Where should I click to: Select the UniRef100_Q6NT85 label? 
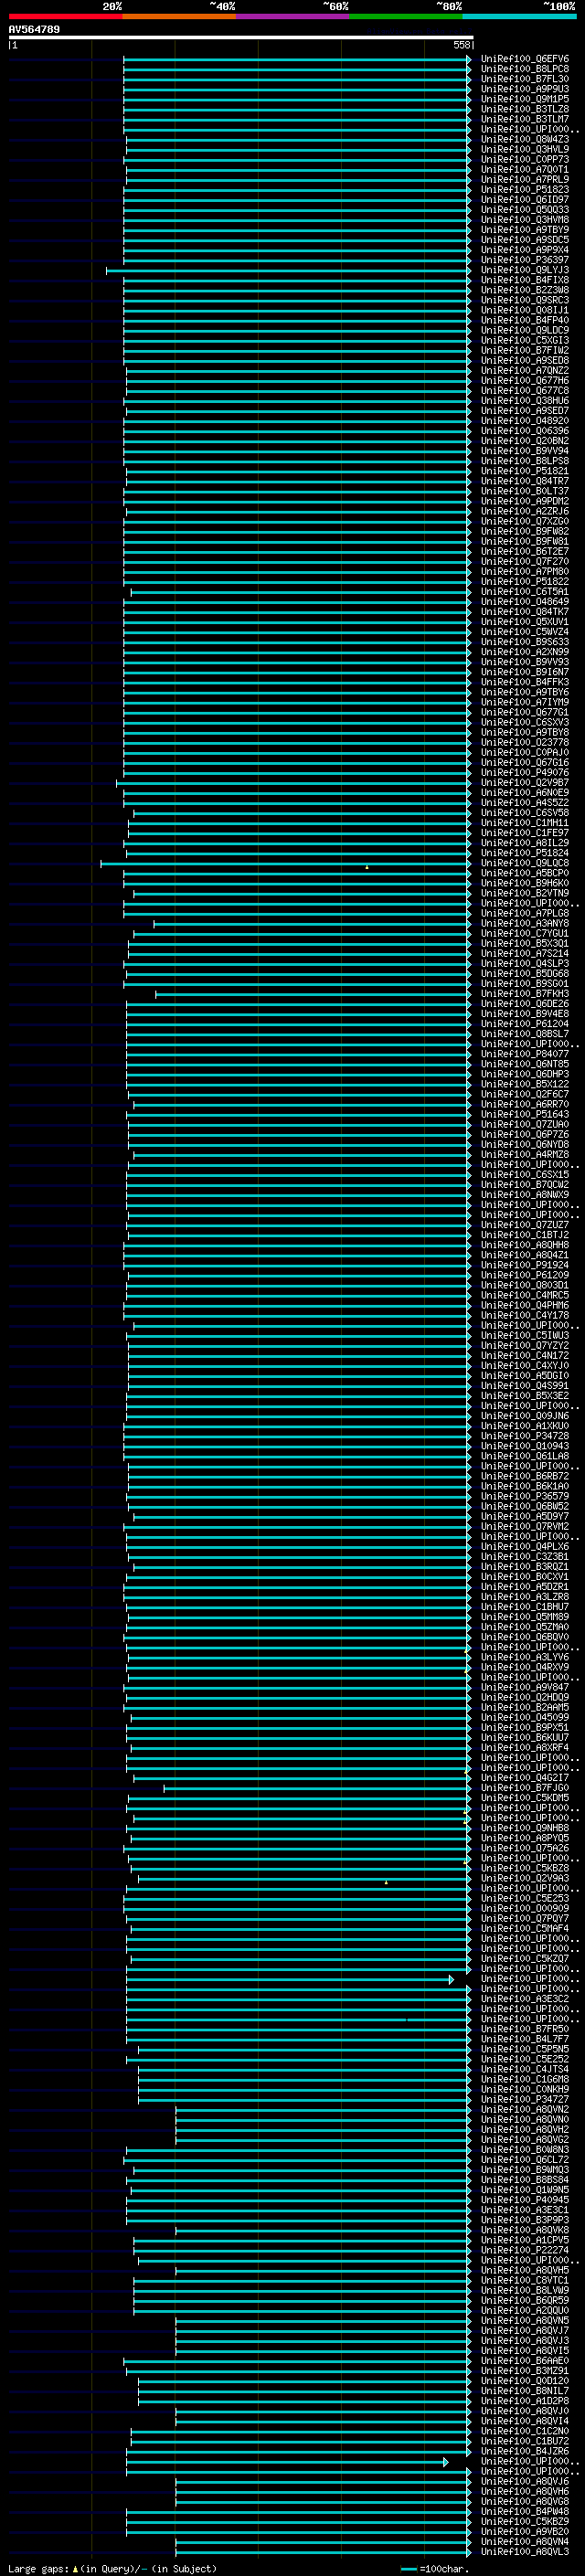click(x=524, y=1064)
